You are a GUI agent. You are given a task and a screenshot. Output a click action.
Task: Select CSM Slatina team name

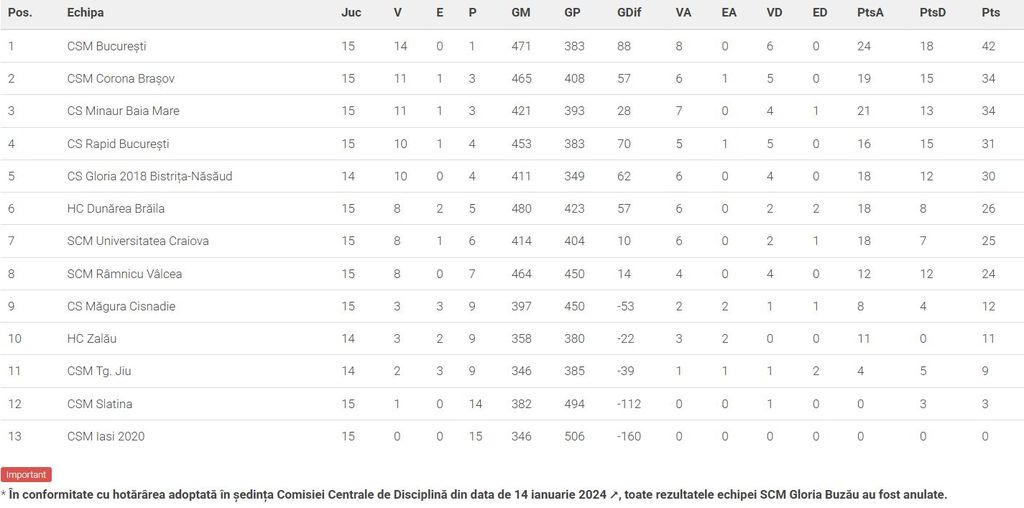(x=100, y=404)
